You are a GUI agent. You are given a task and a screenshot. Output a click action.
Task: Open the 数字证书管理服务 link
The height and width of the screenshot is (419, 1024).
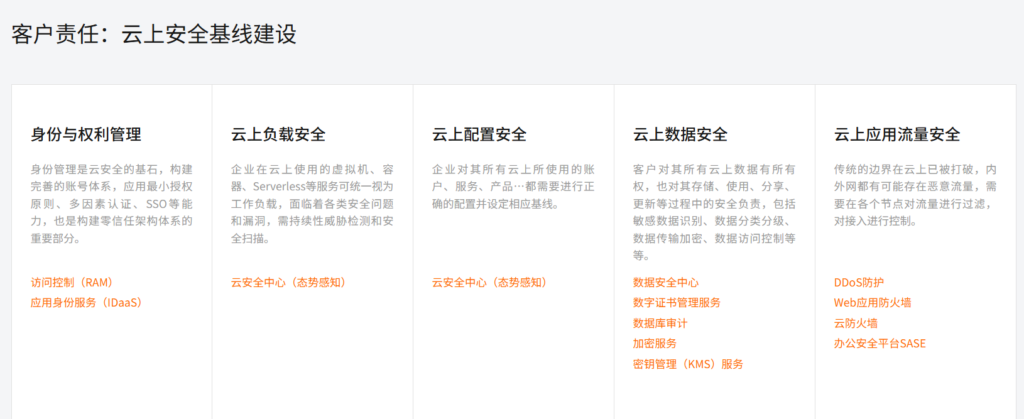click(677, 302)
